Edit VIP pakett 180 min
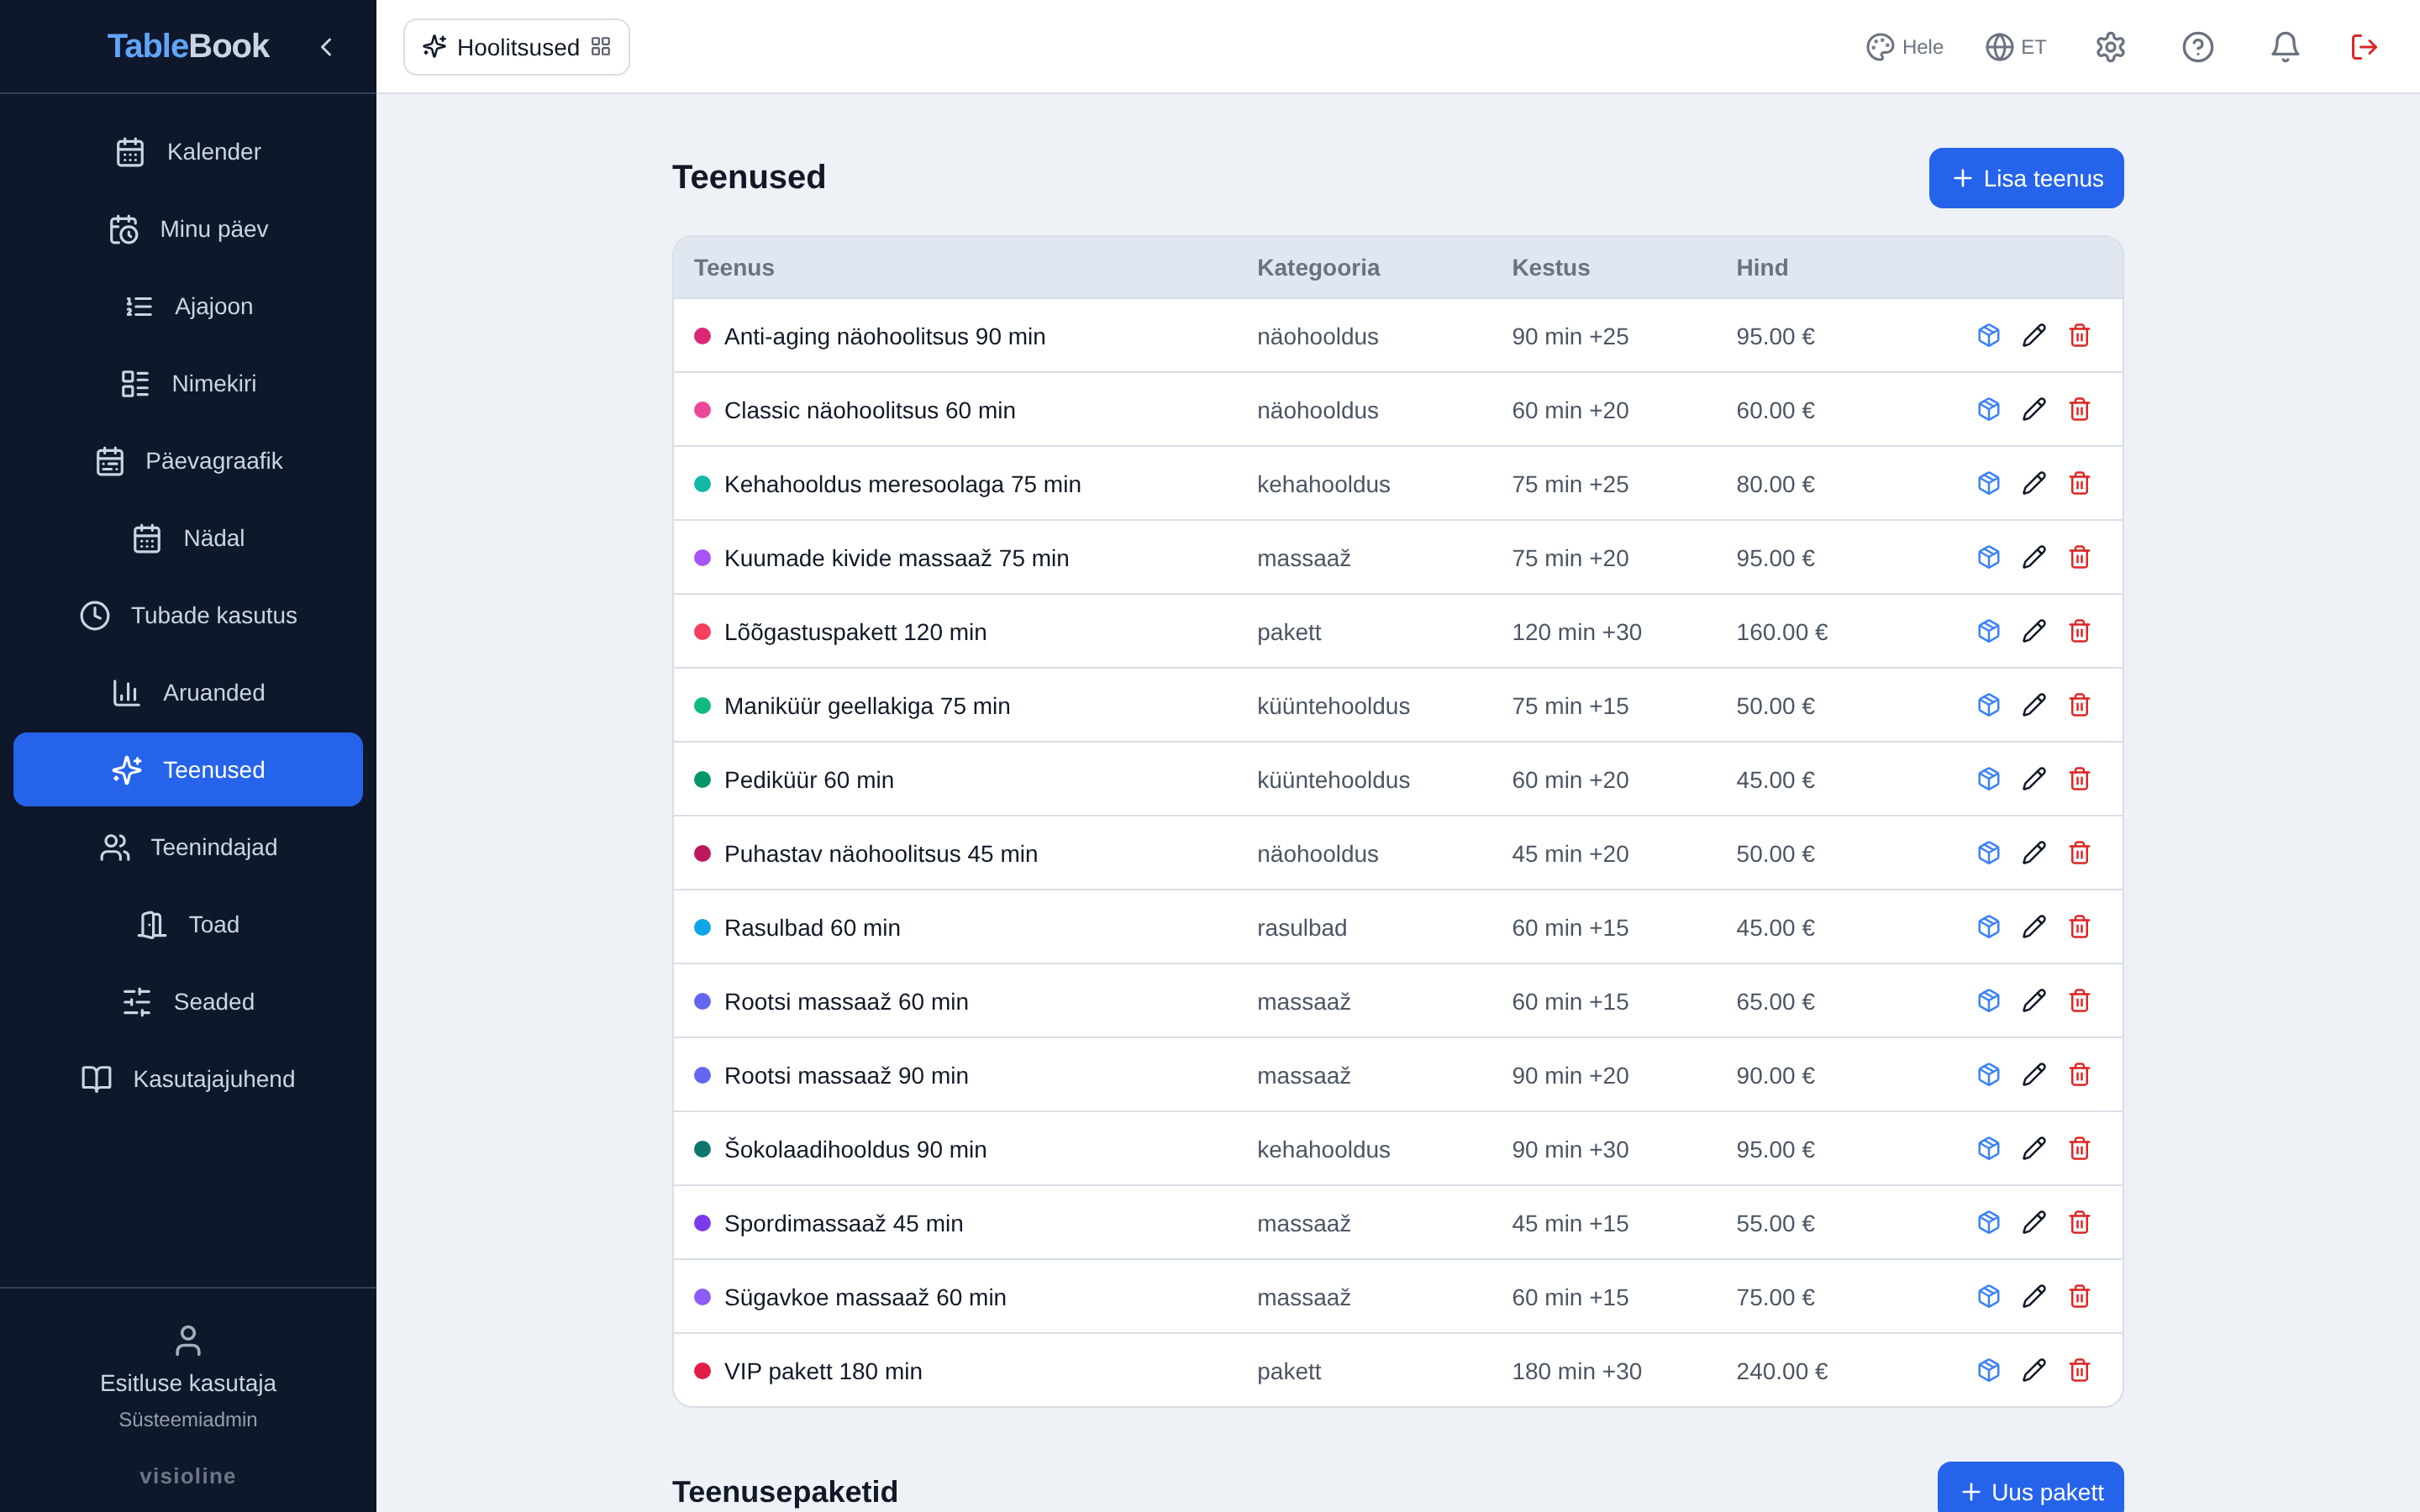 coord(2034,1371)
